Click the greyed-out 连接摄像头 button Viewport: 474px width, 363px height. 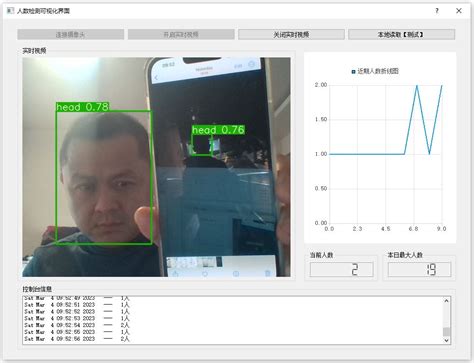(71, 34)
